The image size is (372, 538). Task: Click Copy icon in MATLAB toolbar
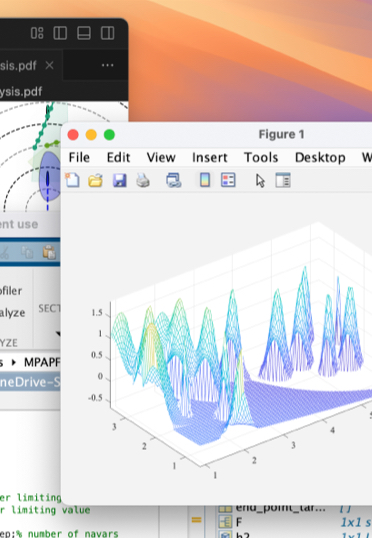pyautogui.click(x=27, y=253)
